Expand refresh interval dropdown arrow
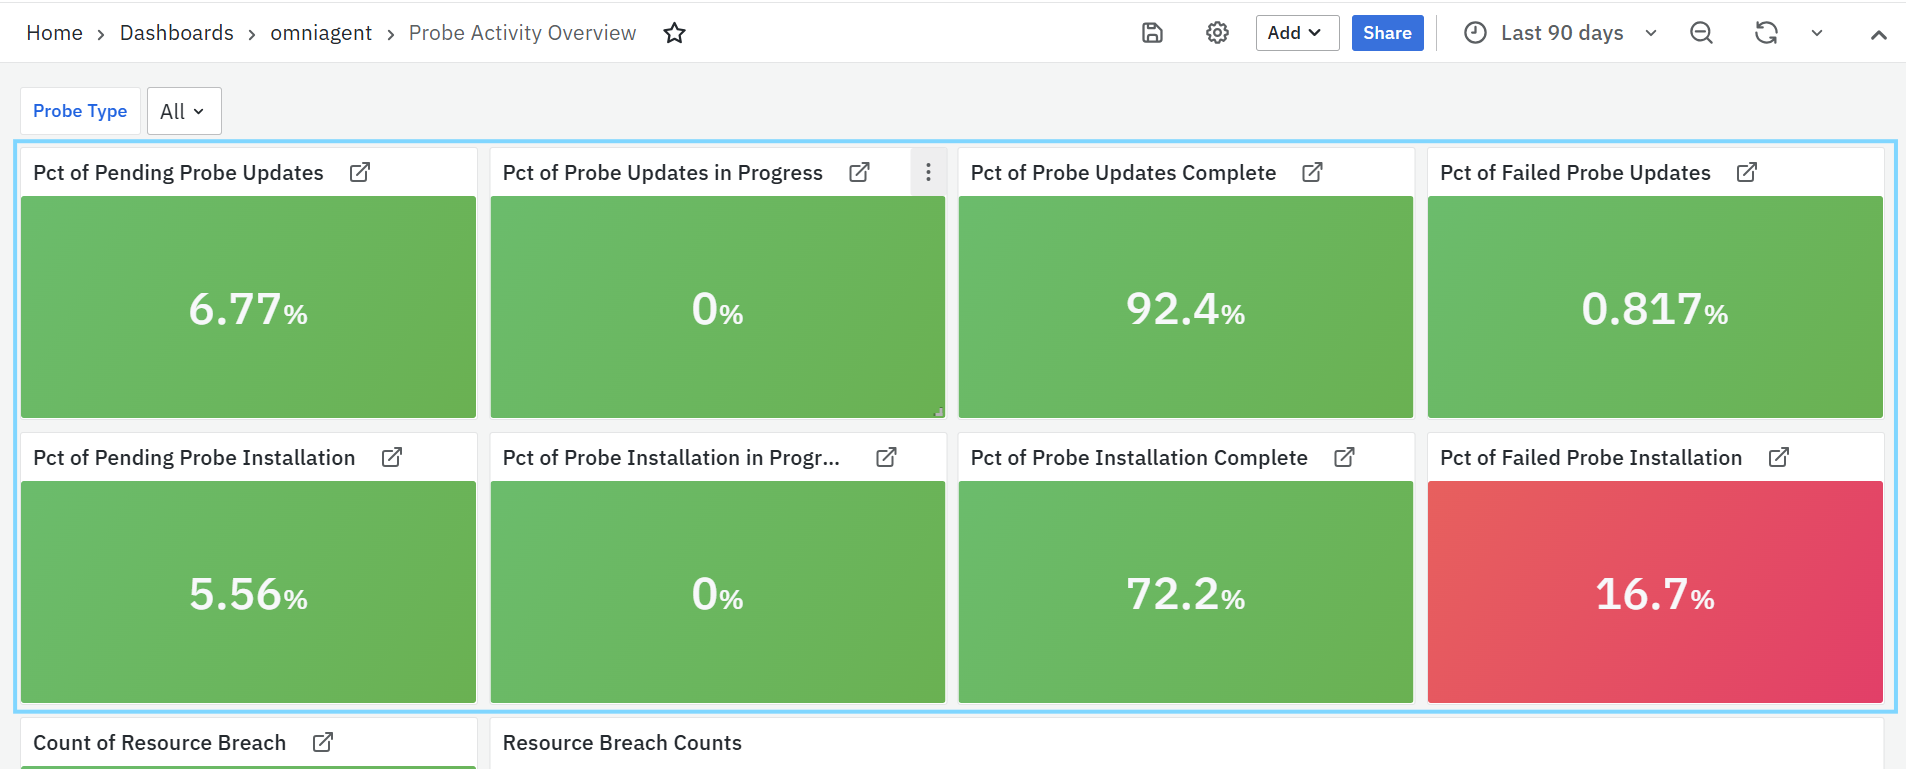Screen dimensions: 1906x769 click(x=1816, y=33)
